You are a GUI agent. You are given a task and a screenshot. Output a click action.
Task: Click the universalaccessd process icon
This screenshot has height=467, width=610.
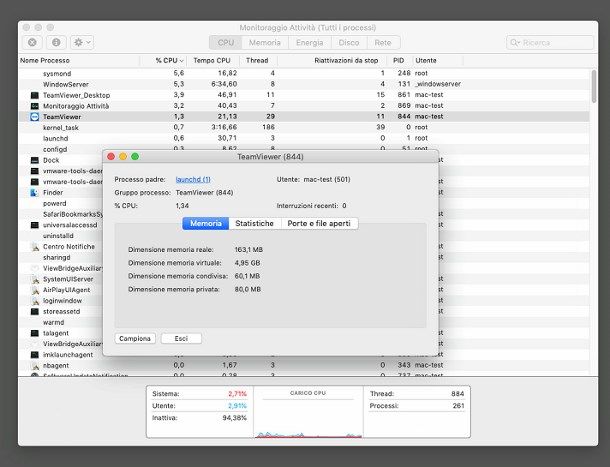35,225
